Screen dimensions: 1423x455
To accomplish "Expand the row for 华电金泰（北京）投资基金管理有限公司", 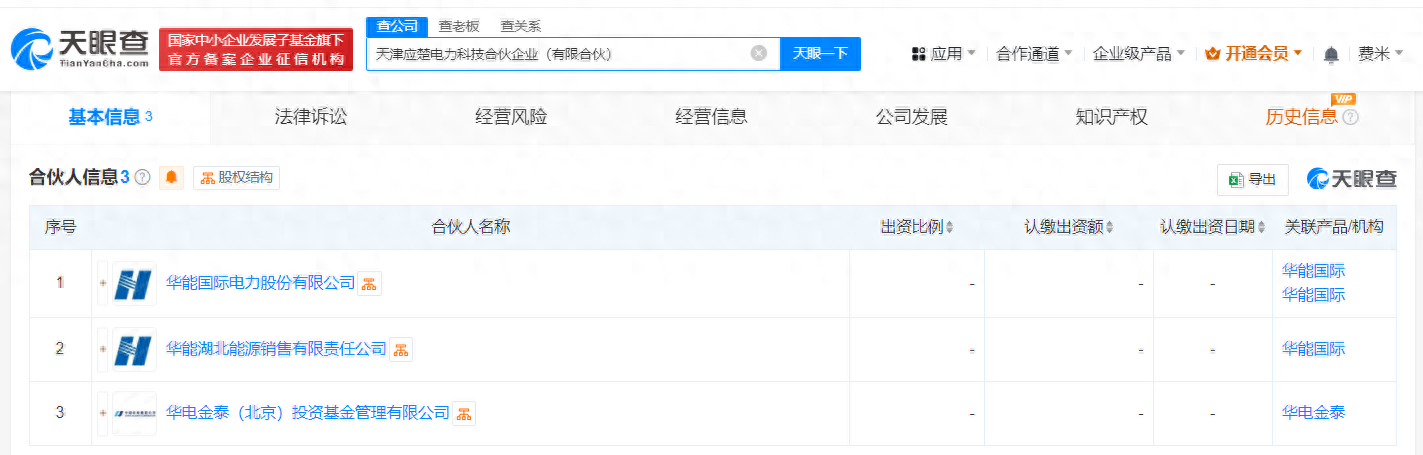I will 102,413.
